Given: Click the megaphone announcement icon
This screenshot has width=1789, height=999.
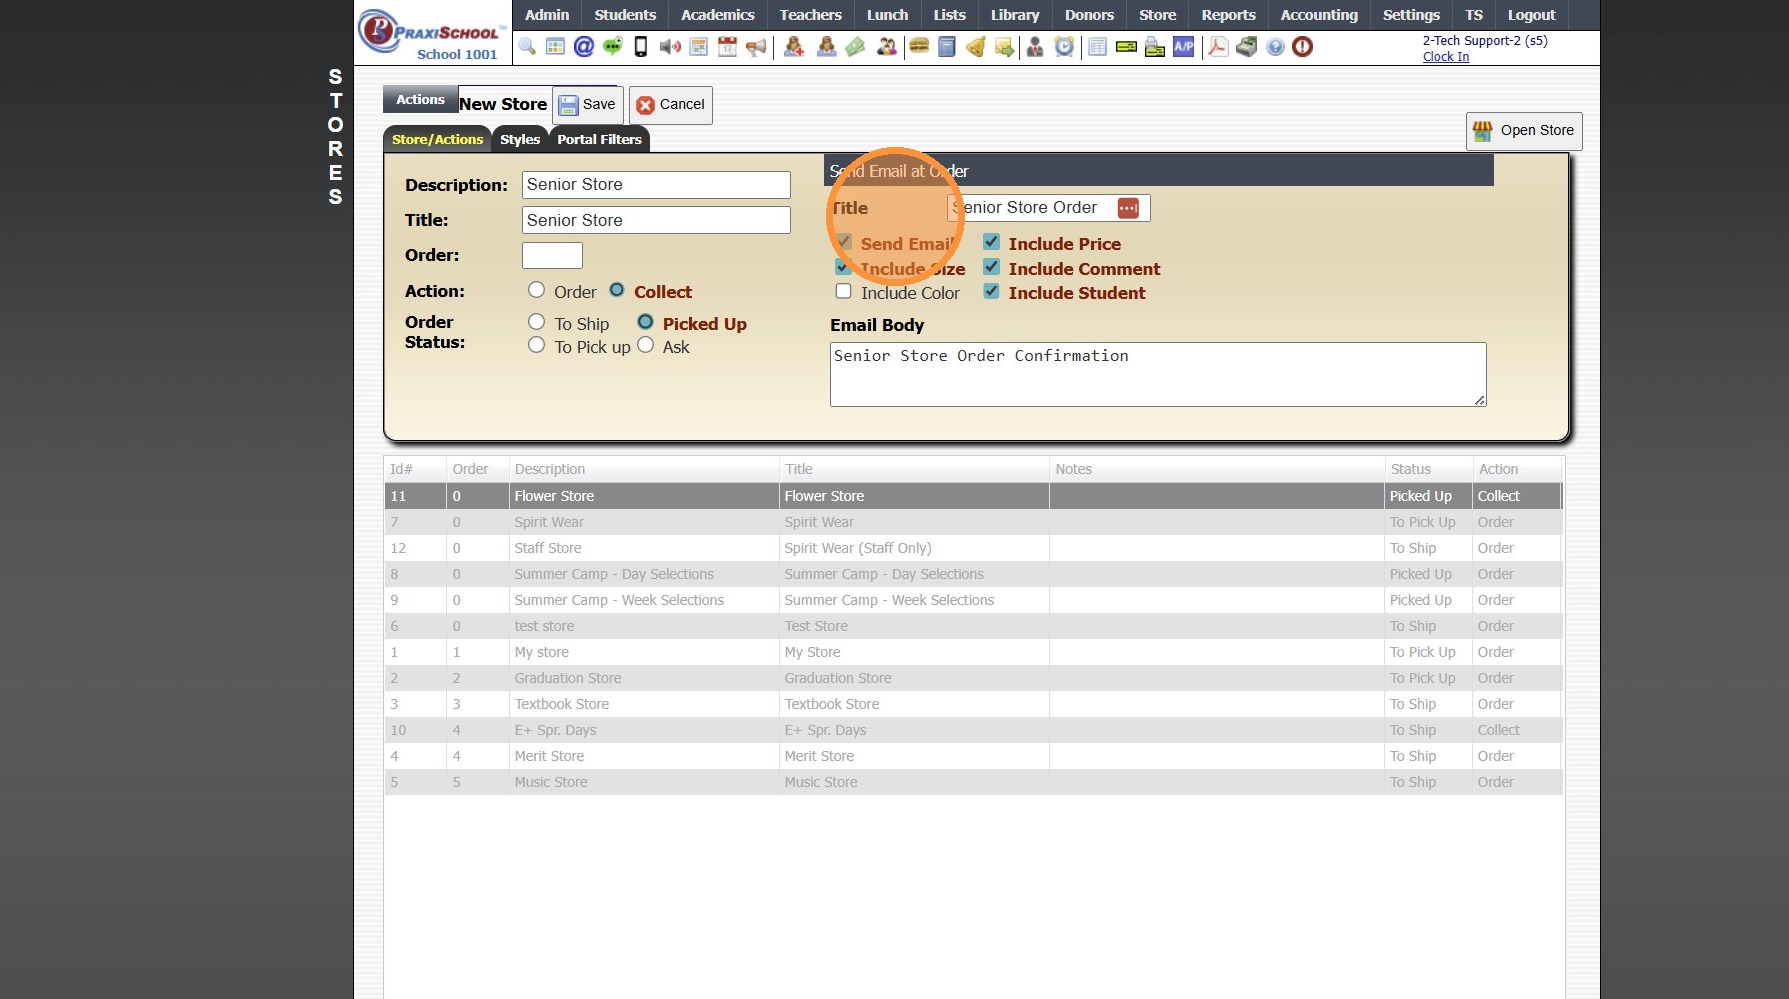Looking at the screenshot, I should click(x=756, y=47).
